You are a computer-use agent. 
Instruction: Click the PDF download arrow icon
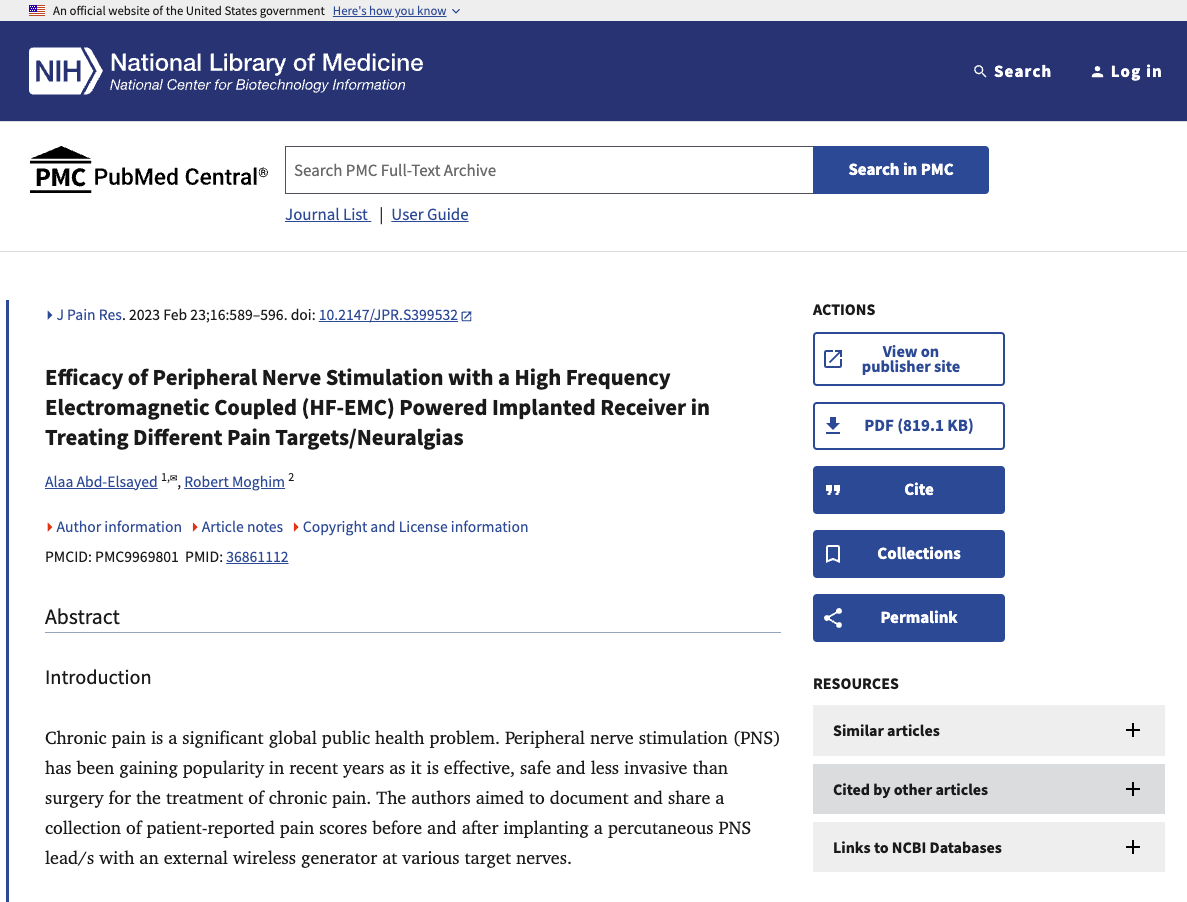point(833,426)
